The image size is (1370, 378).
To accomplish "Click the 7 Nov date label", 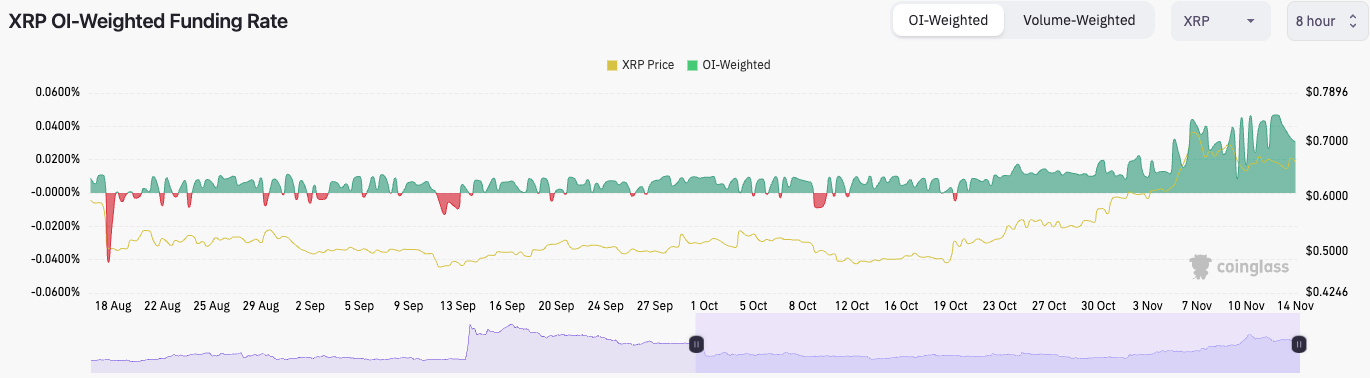I will pyautogui.click(x=1196, y=306).
